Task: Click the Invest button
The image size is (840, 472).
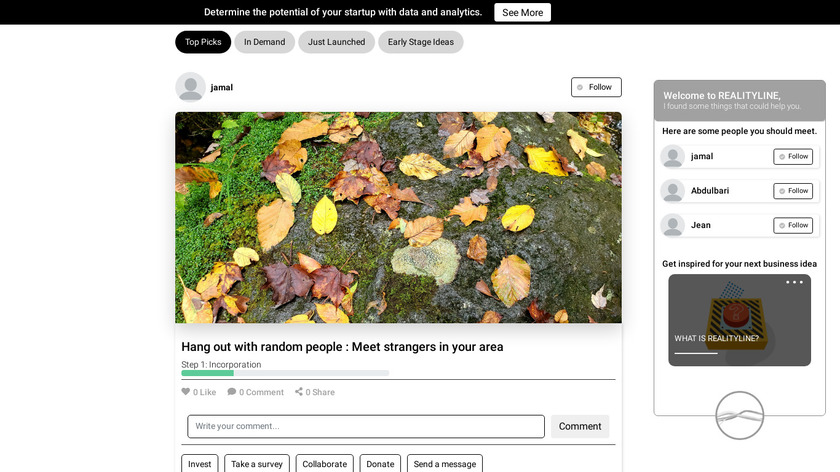Action: tap(199, 463)
